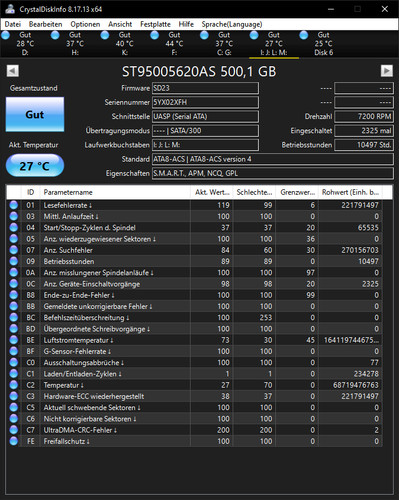Select disk H: at 37 °C
Viewport: 399px width, 500px height.
(x=75, y=44)
